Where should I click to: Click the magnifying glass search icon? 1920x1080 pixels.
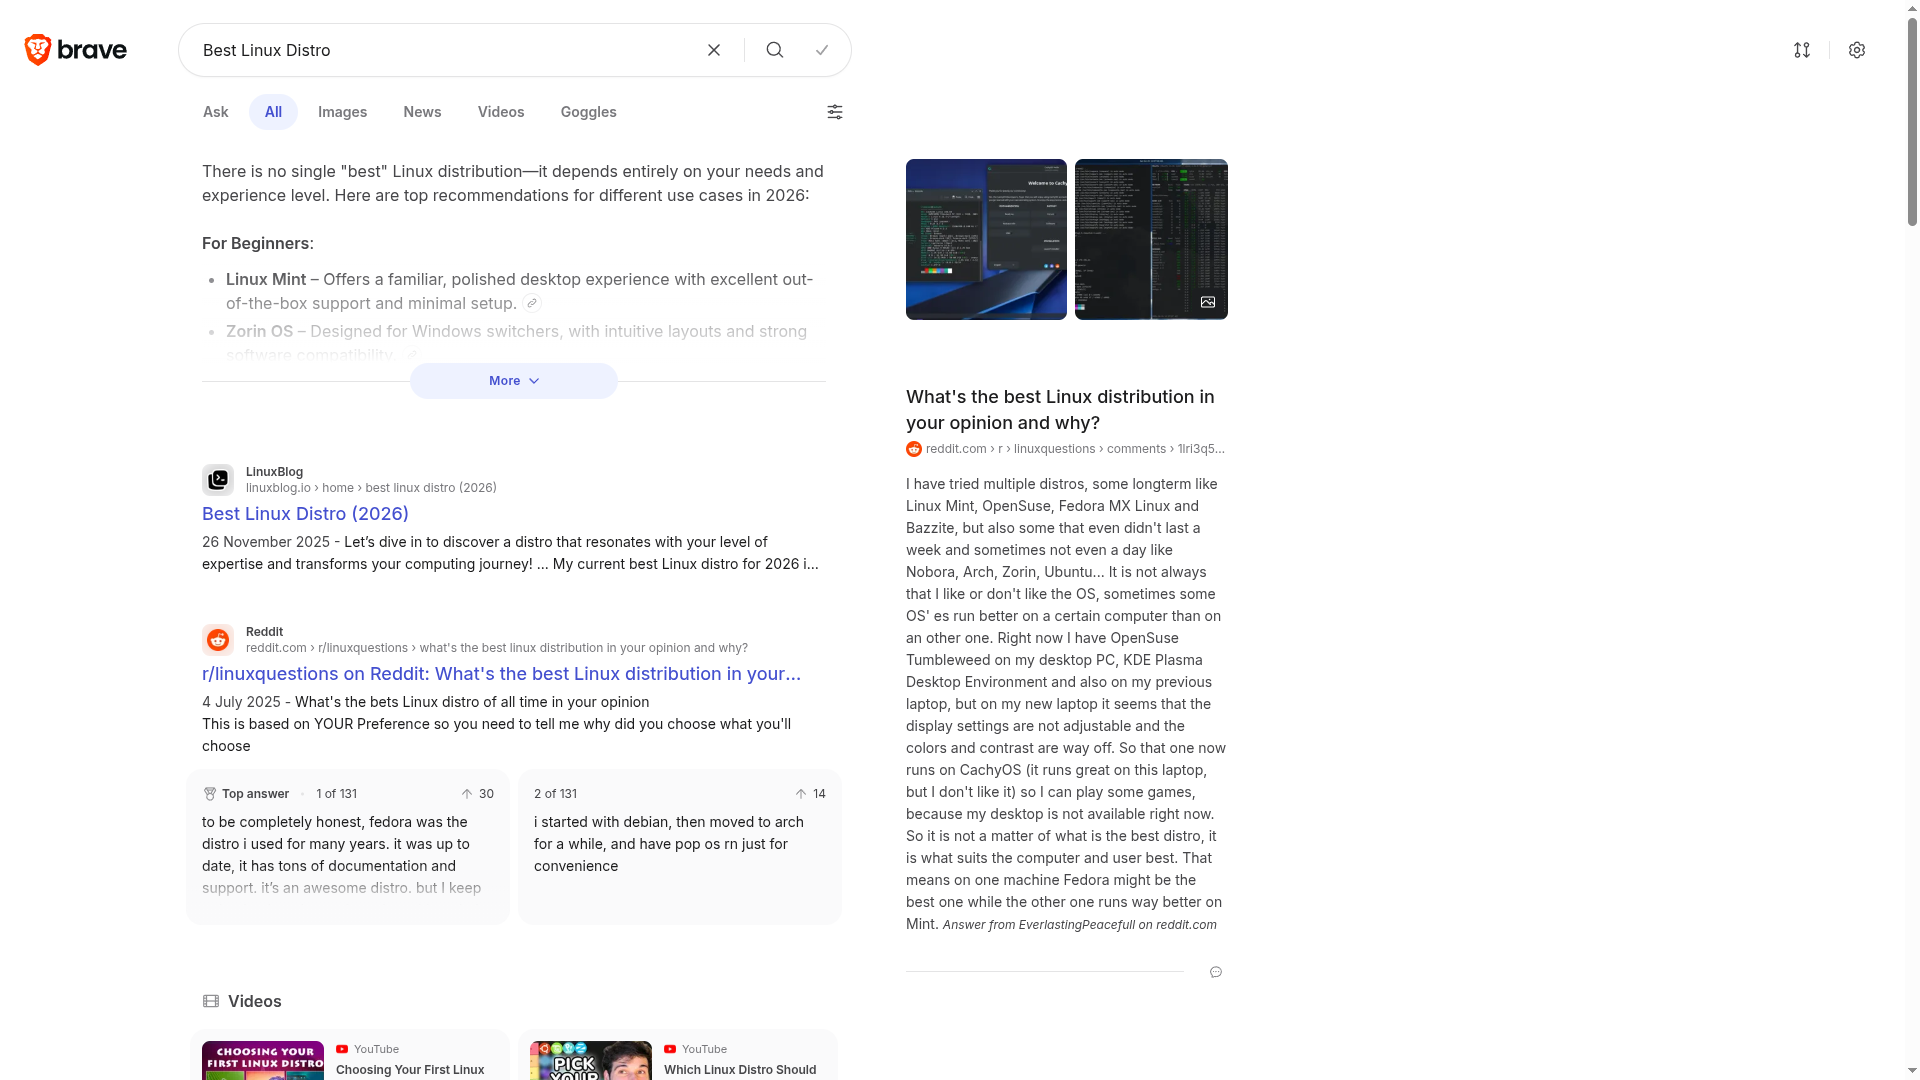click(775, 49)
